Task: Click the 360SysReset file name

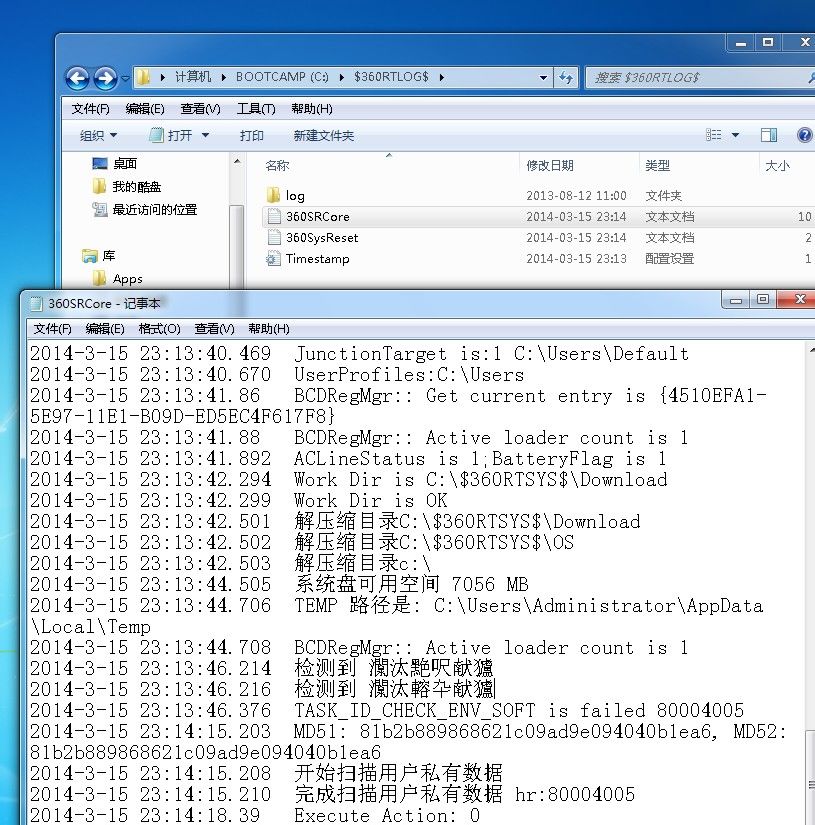Action: (322, 238)
